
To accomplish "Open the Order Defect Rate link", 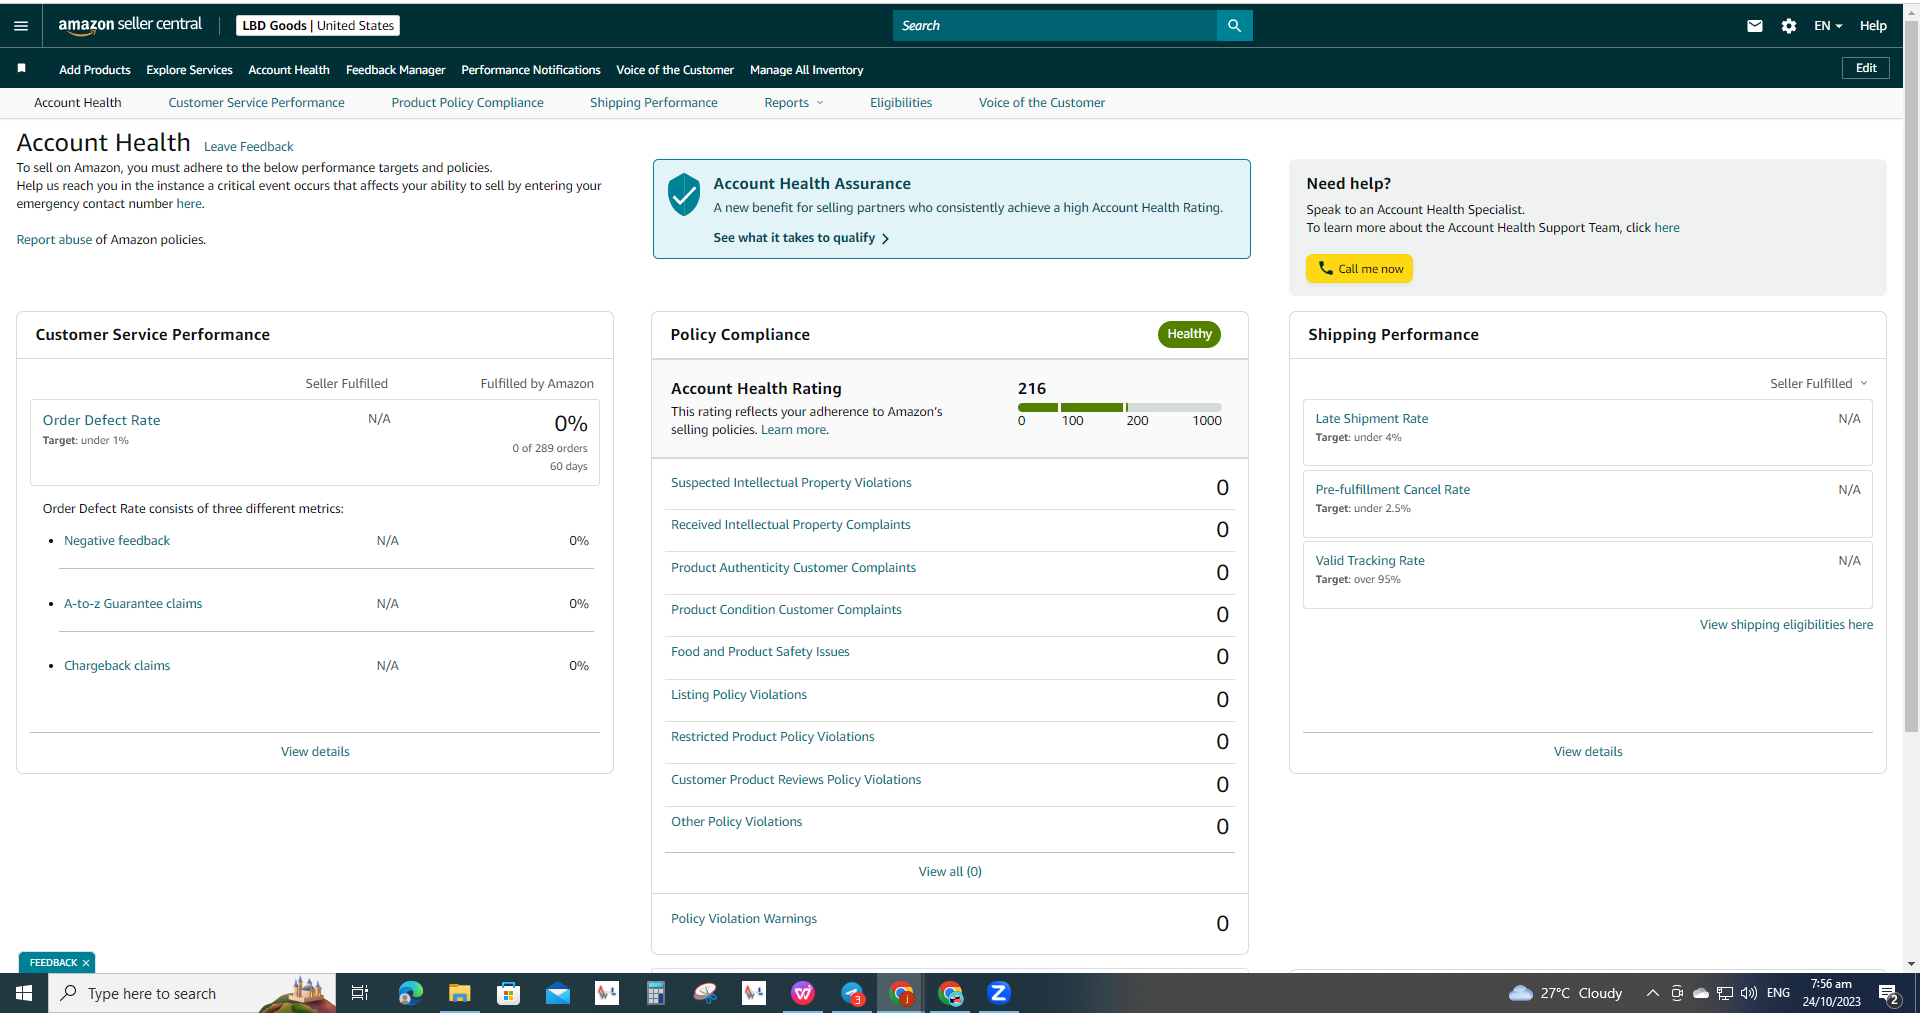I will point(101,421).
